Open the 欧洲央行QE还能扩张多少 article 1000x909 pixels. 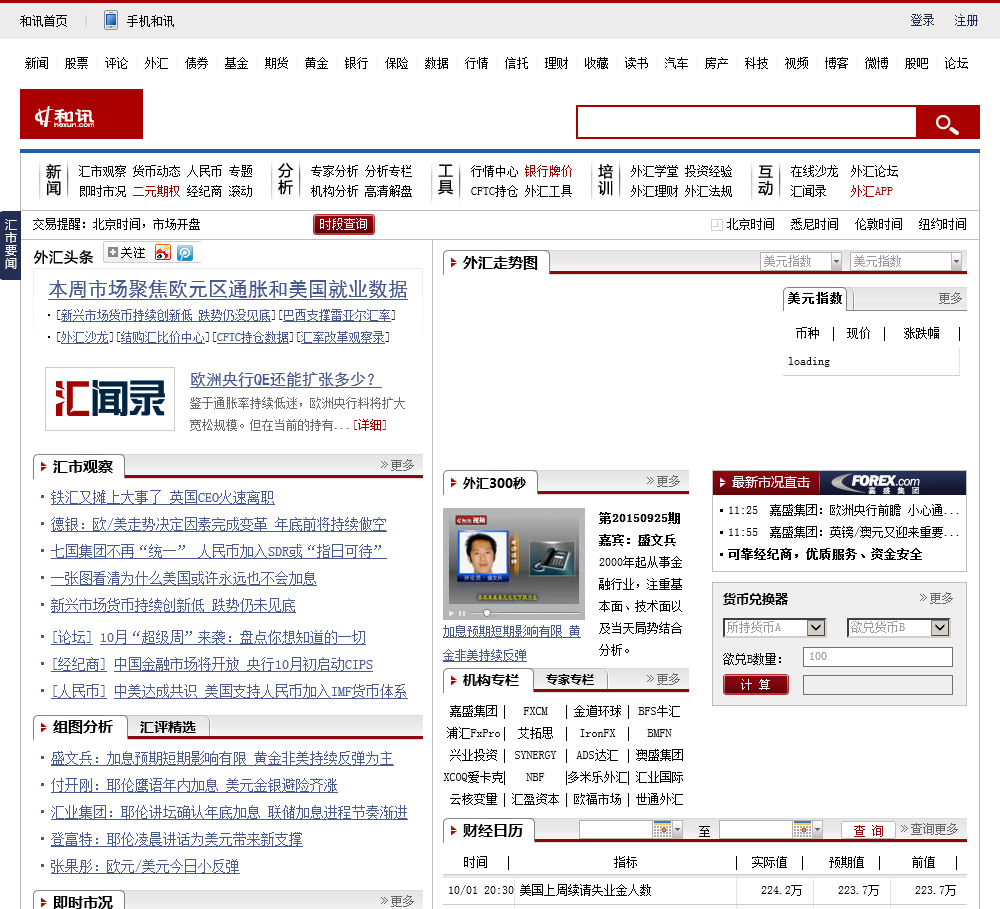285,380
